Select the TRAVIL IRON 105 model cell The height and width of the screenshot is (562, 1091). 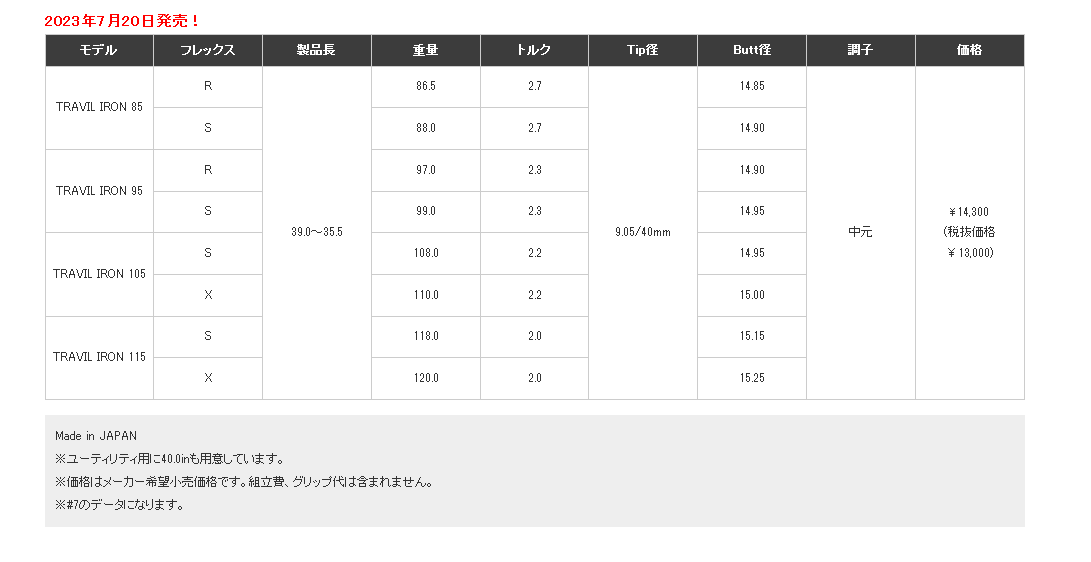[x=99, y=274]
